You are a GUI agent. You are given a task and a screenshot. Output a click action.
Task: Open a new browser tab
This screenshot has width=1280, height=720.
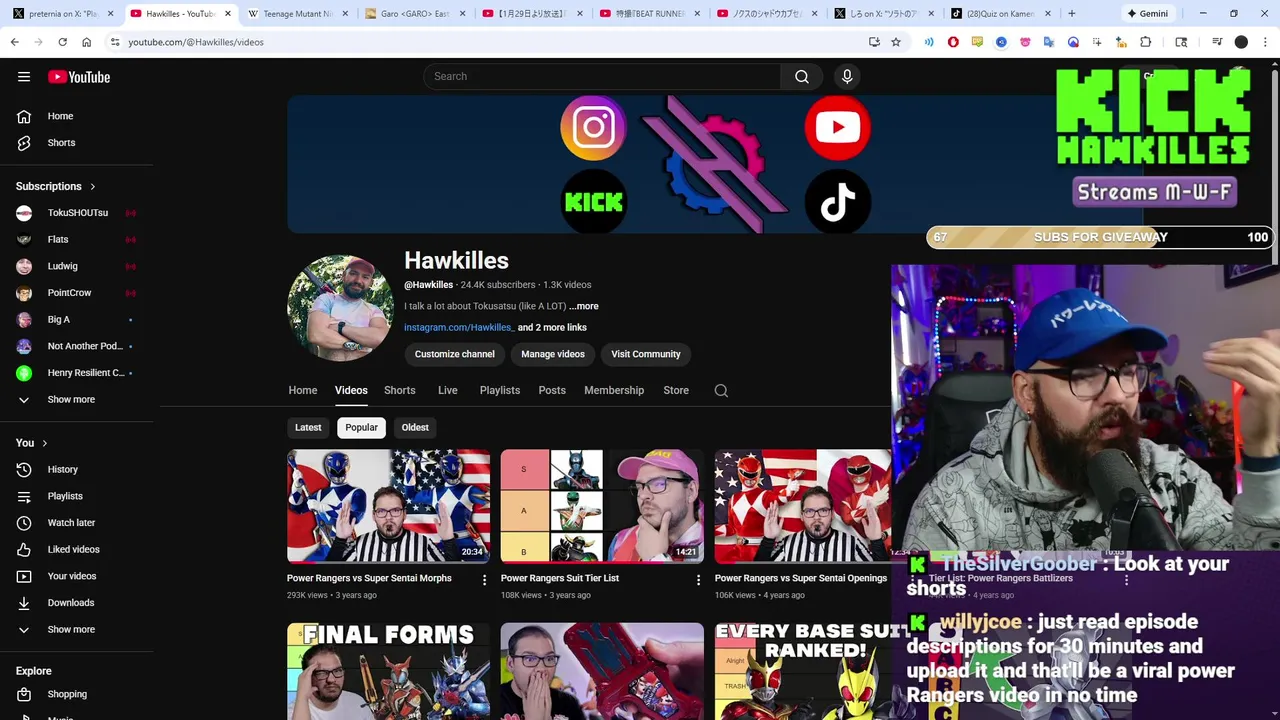1071,14
